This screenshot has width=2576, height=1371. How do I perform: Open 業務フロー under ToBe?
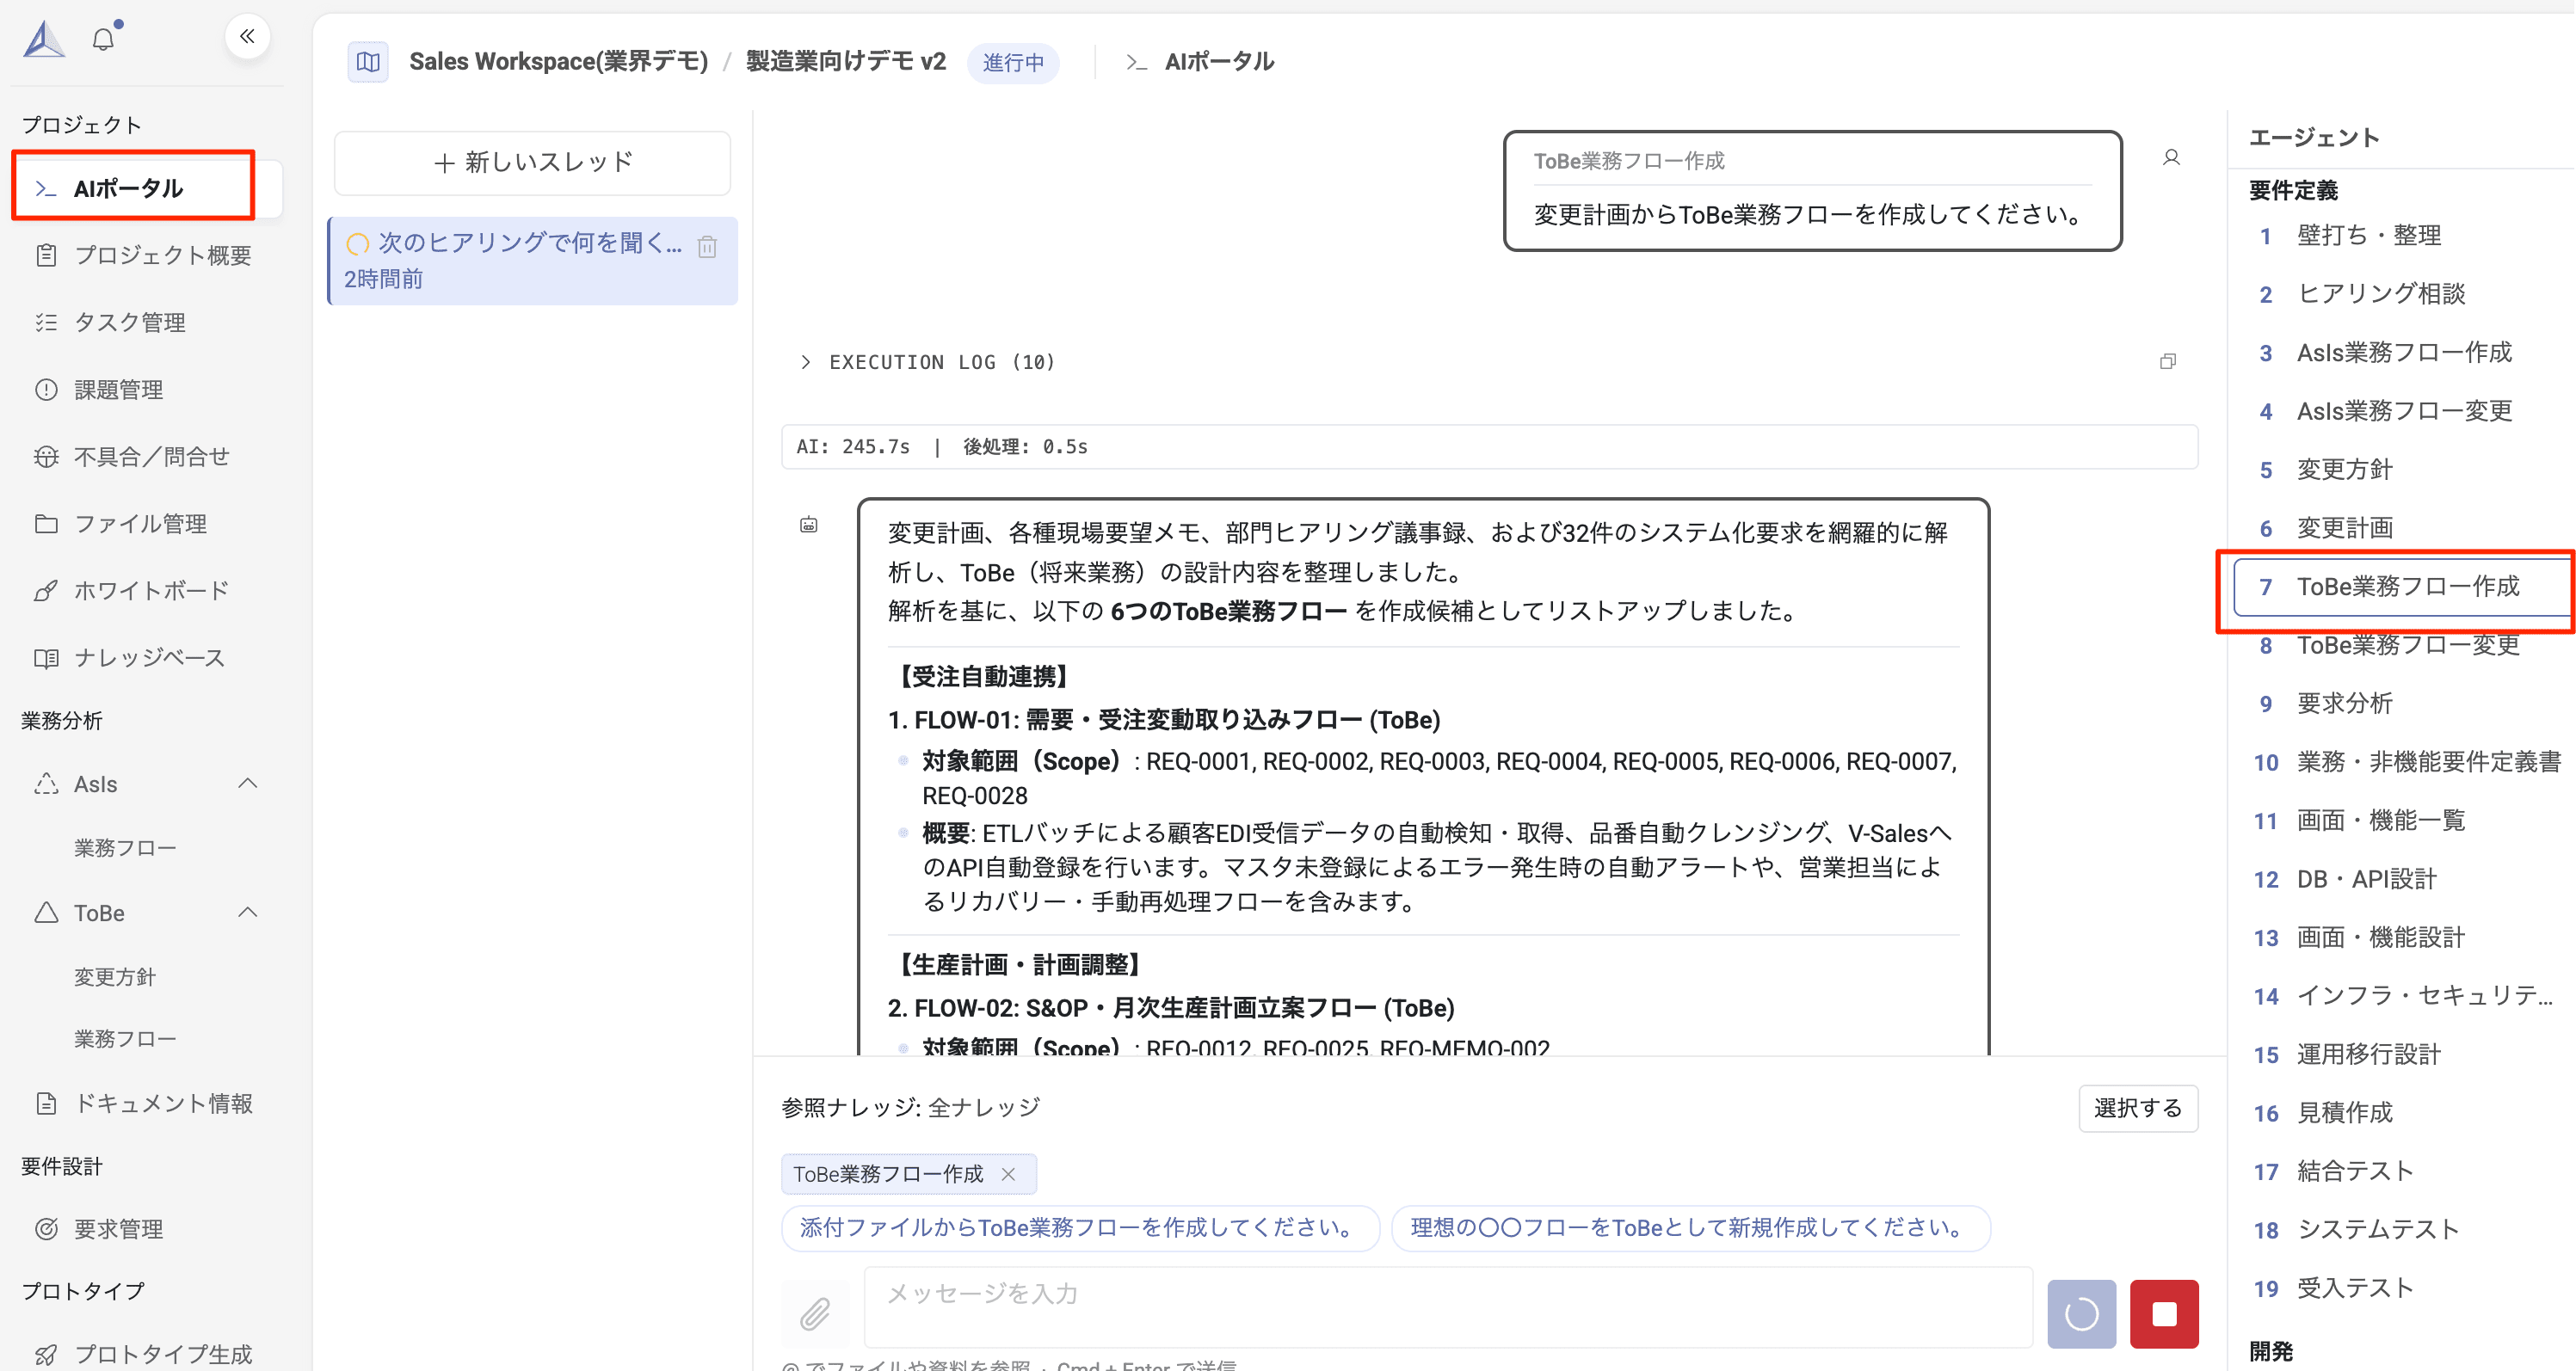(126, 1038)
